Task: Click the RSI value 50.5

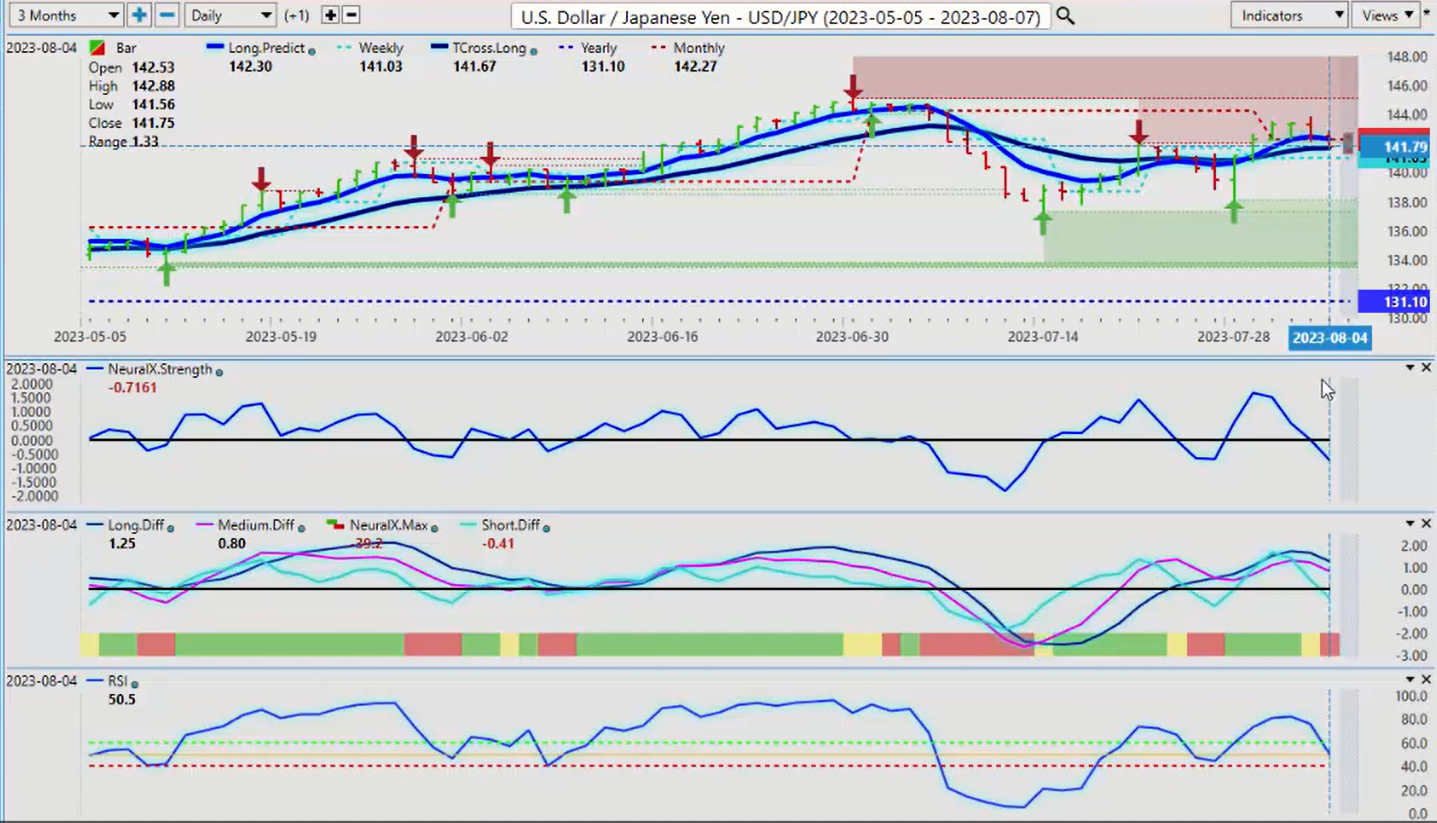Action: [122, 699]
